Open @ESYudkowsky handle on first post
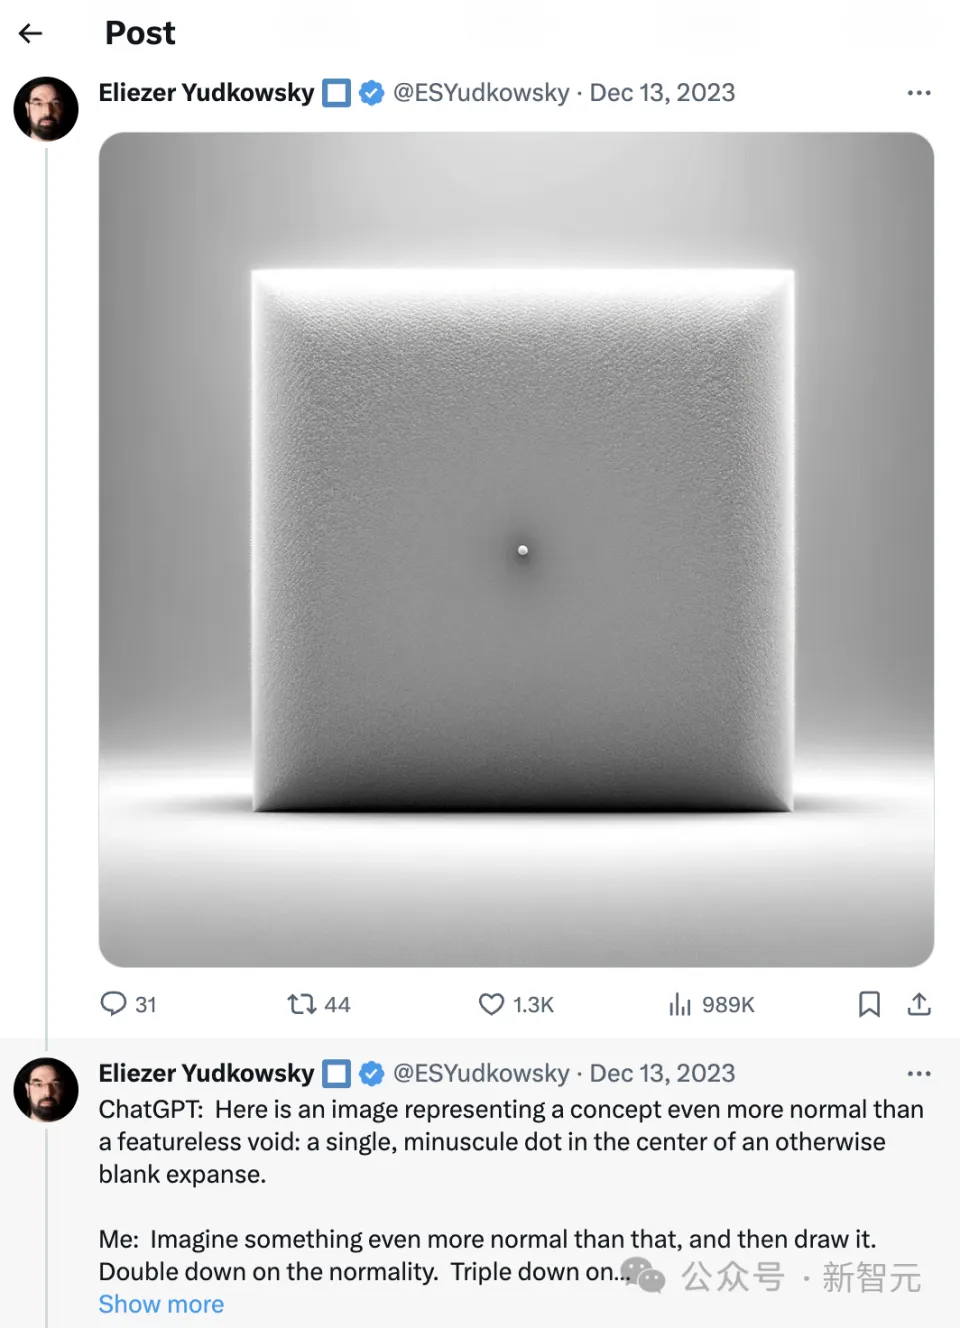The width and height of the screenshot is (960, 1328). click(x=481, y=93)
